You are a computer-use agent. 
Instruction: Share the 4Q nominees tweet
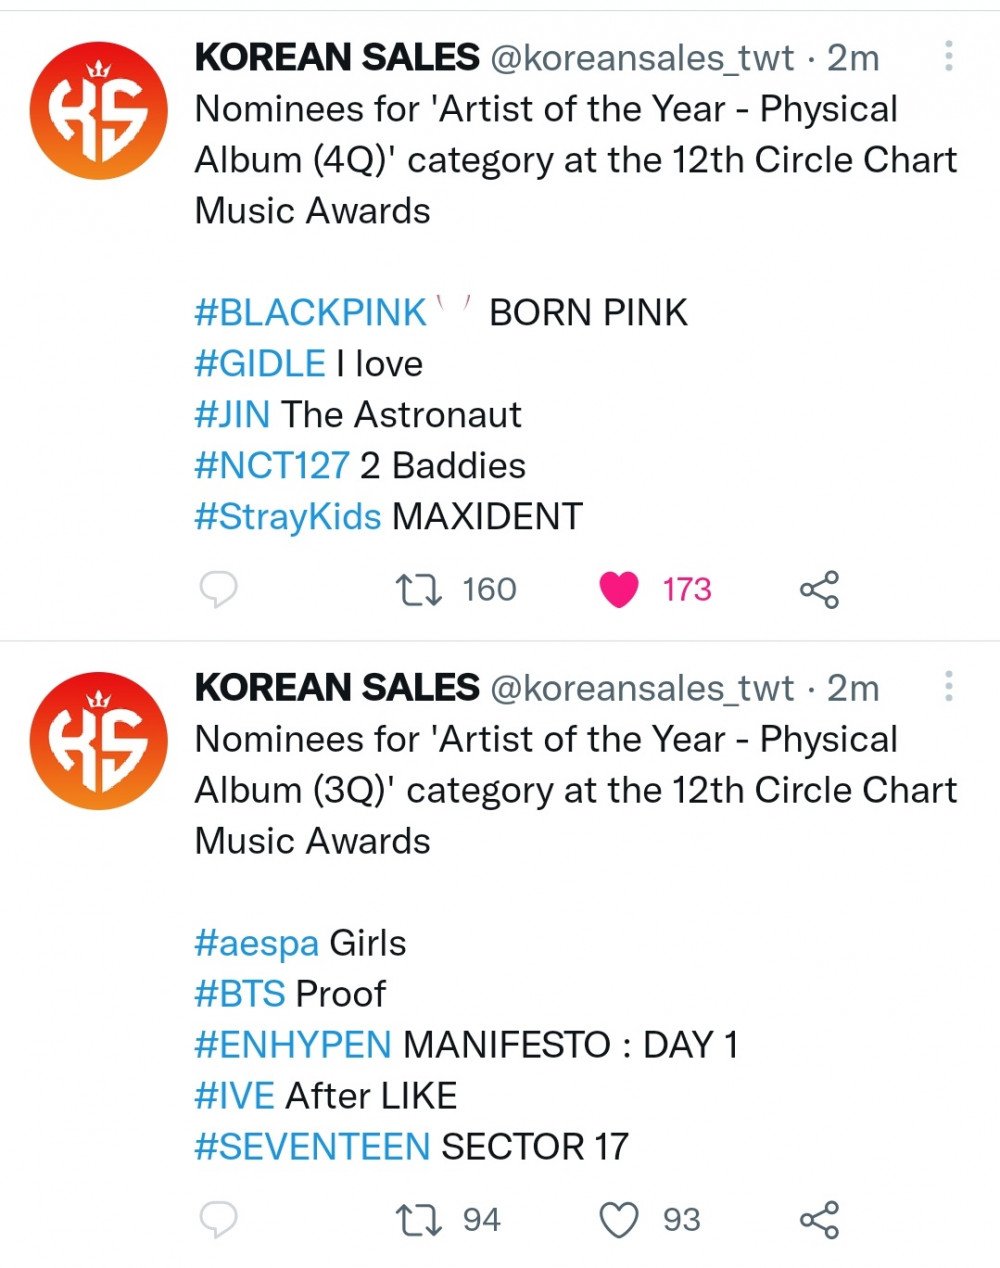[819, 590]
